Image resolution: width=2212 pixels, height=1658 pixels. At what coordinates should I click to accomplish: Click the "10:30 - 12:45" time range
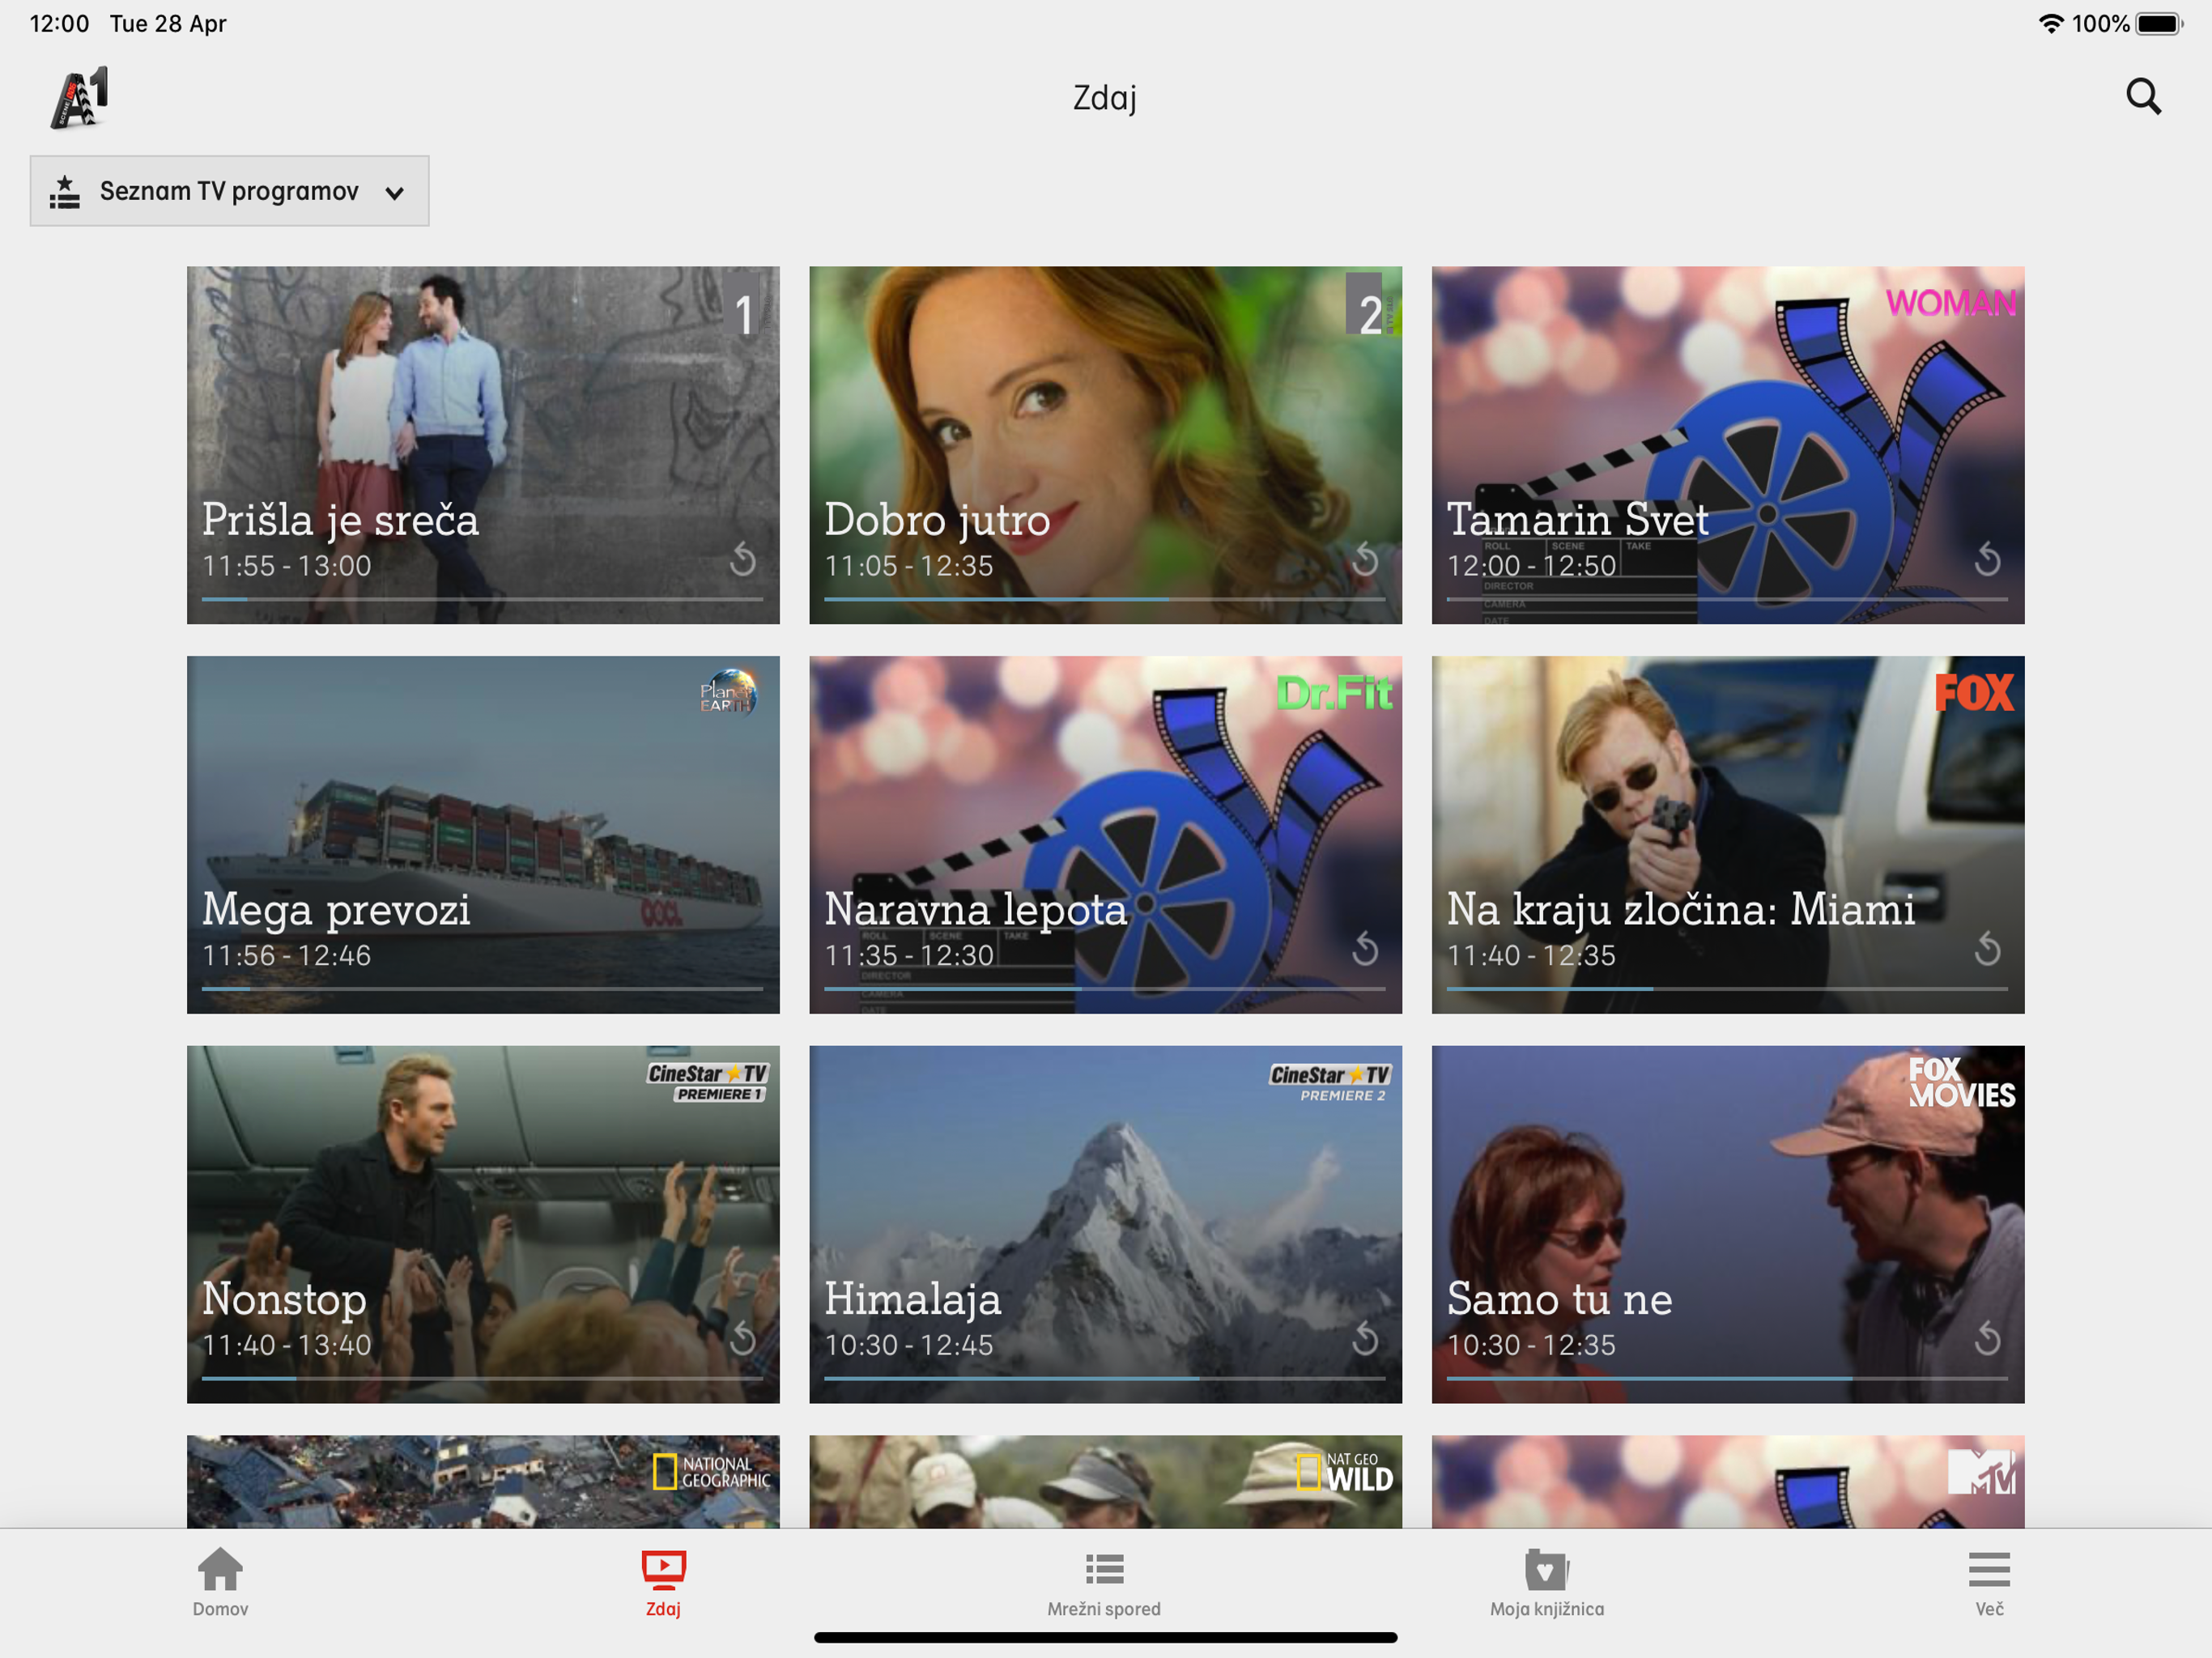click(908, 1345)
